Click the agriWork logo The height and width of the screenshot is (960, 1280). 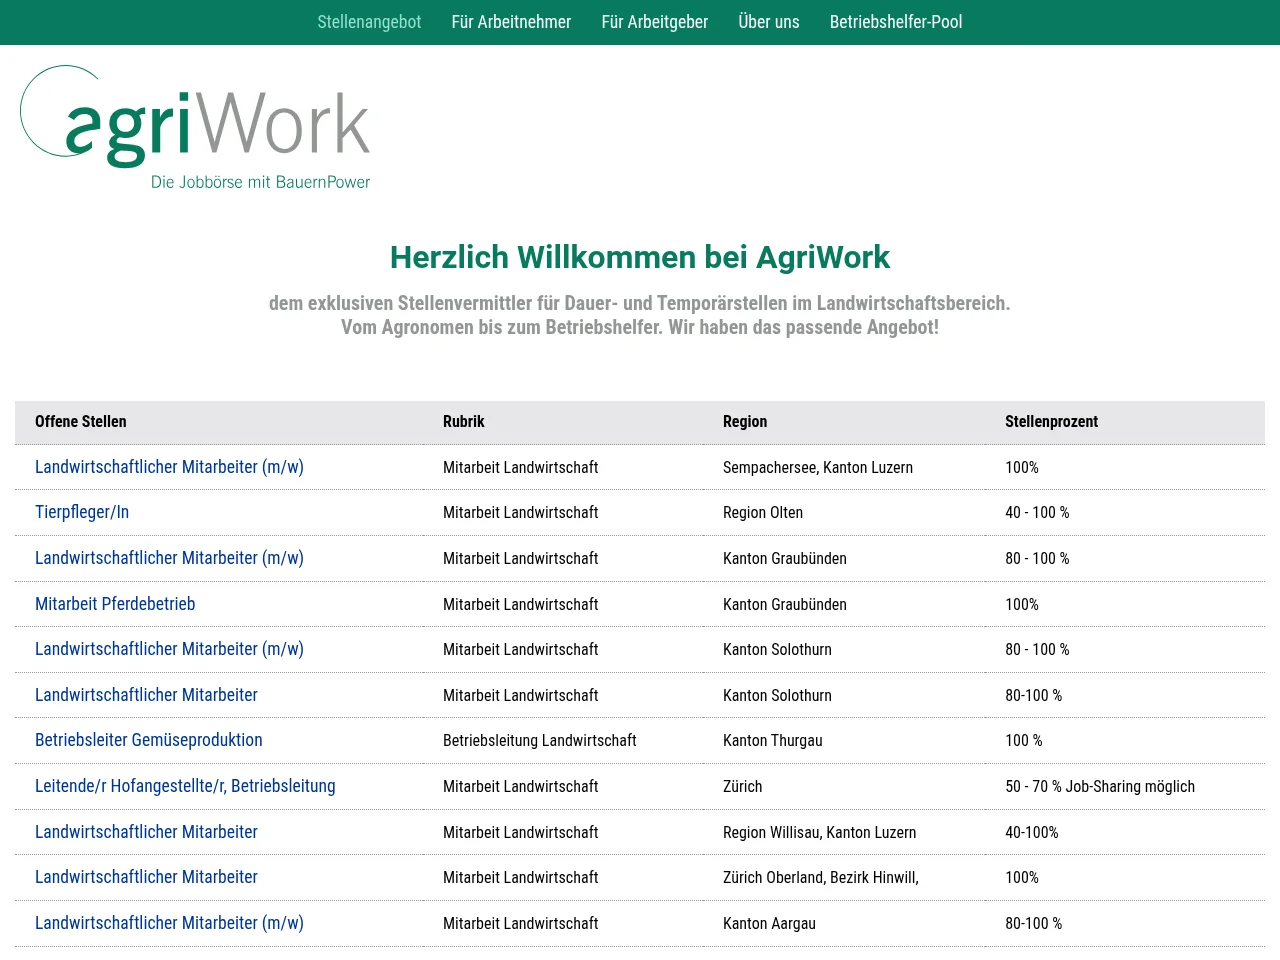coord(195,127)
